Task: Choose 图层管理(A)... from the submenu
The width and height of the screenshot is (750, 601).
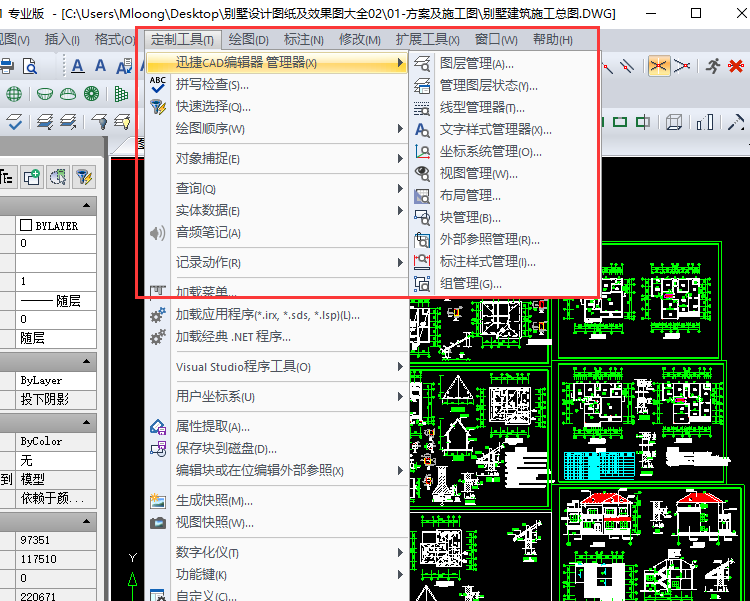Action: click(x=503, y=63)
